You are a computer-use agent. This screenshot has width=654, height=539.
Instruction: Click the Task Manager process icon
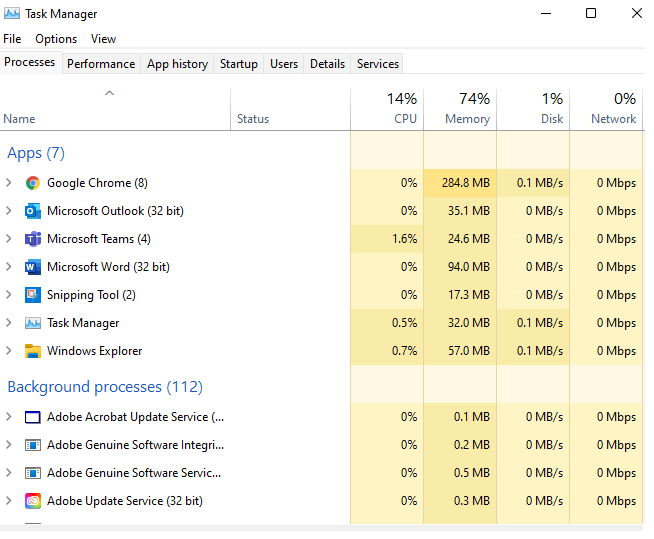(32, 323)
